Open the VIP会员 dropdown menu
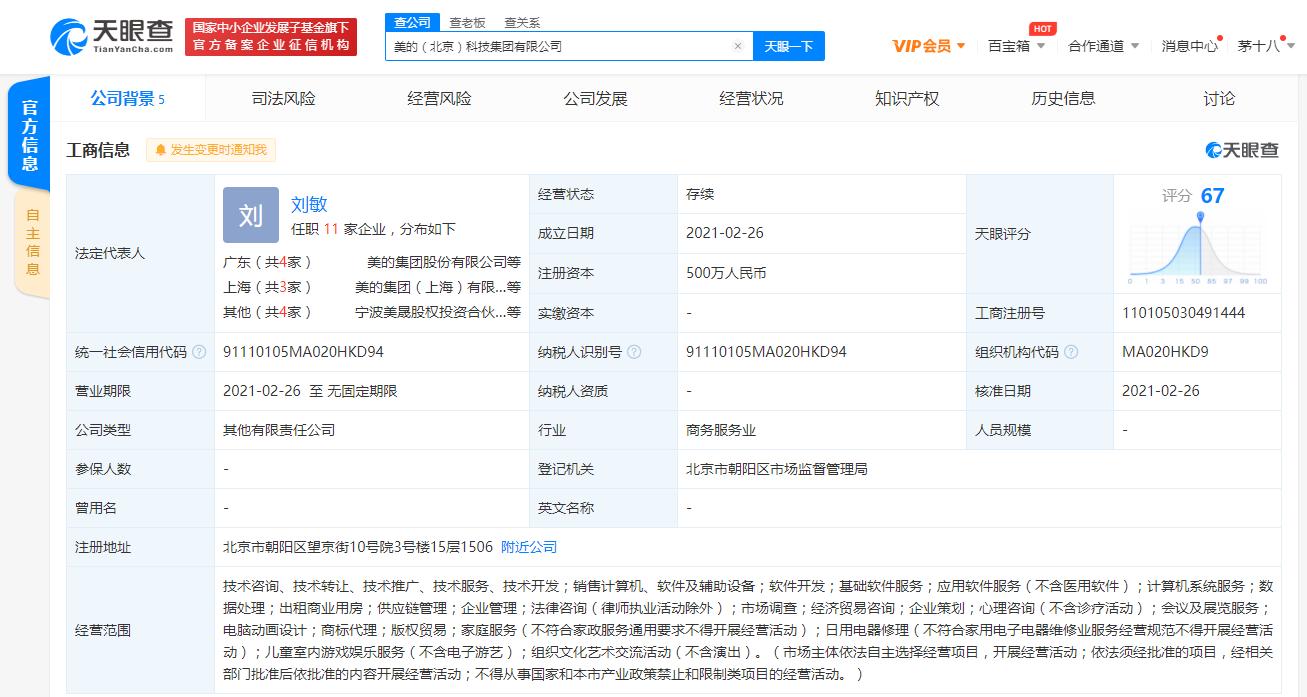The height and width of the screenshot is (697, 1307). point(923,45)
